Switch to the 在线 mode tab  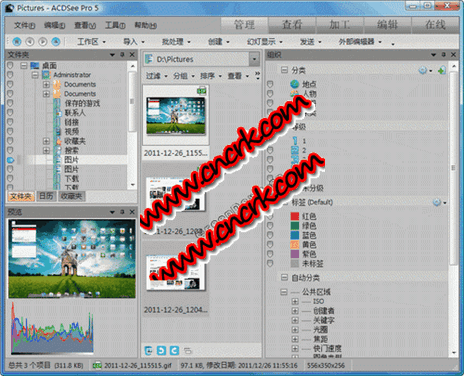(x=435, y=25)
